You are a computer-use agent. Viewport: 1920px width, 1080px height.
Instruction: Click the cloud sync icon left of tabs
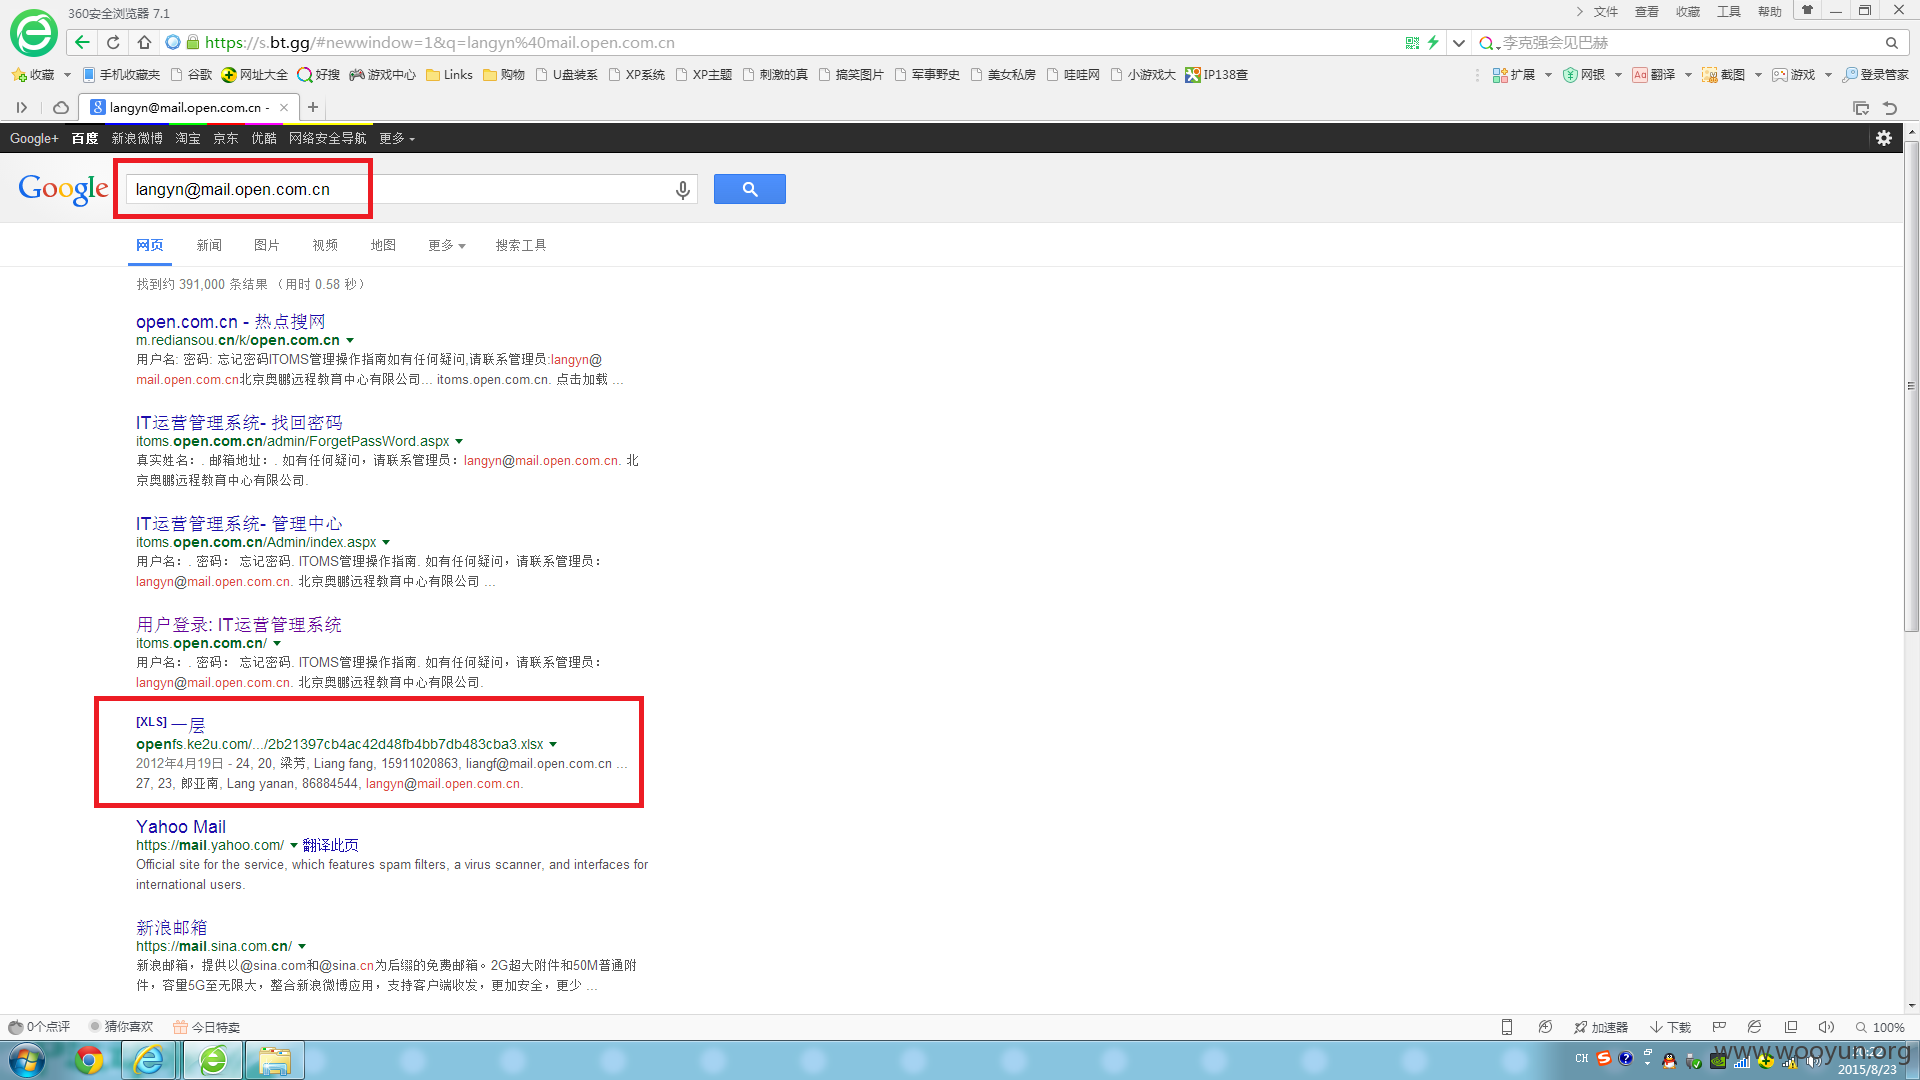(61, 107)
